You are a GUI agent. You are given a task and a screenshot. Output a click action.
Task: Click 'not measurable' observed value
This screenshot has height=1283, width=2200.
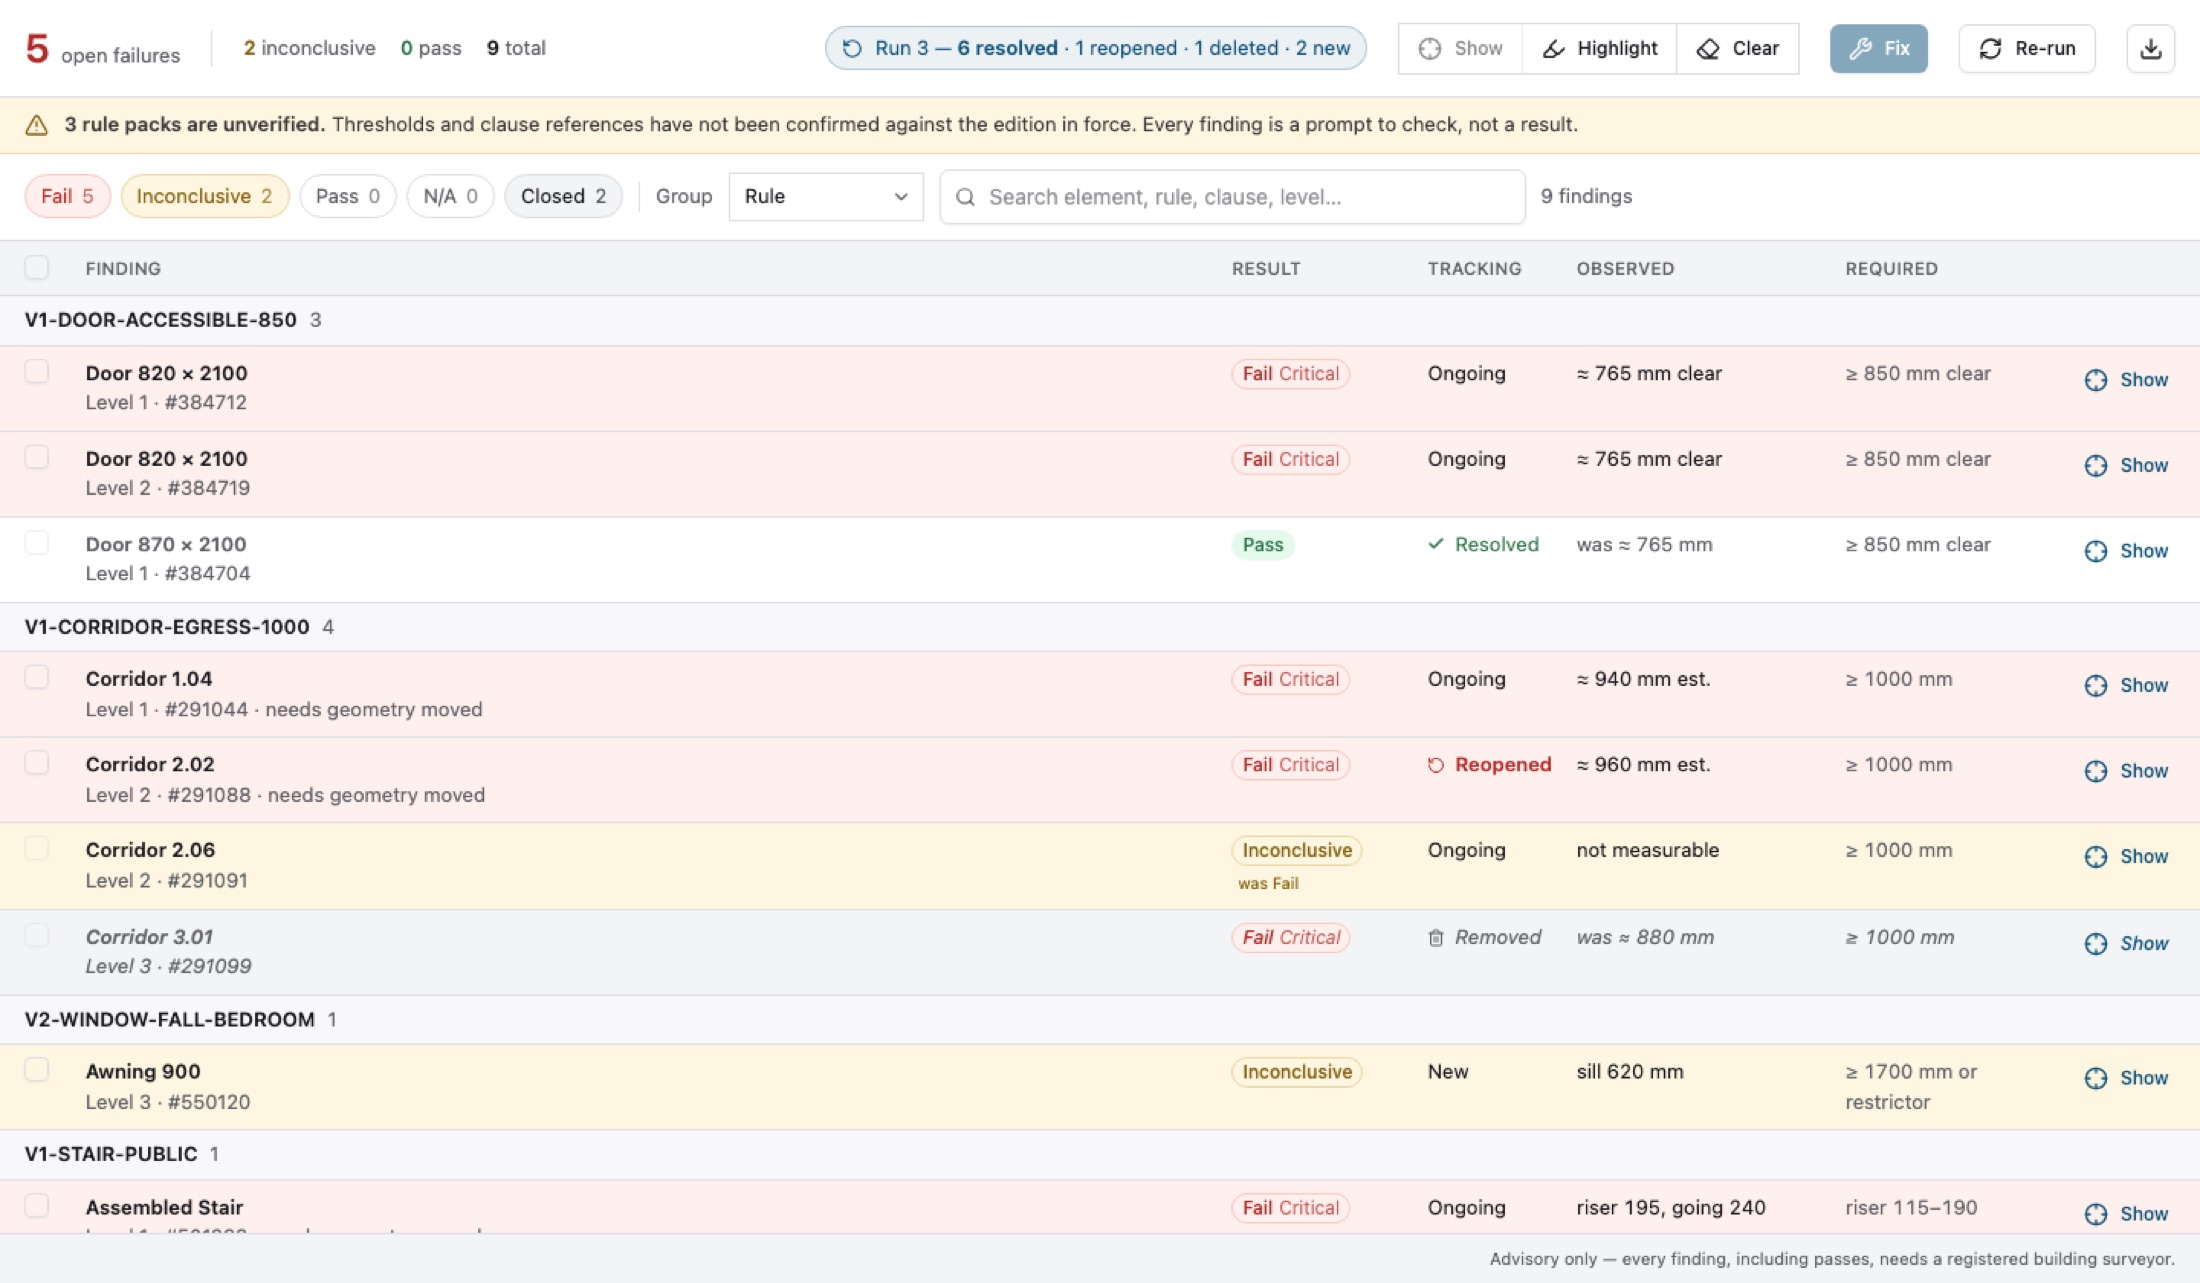pos(1647,850)
